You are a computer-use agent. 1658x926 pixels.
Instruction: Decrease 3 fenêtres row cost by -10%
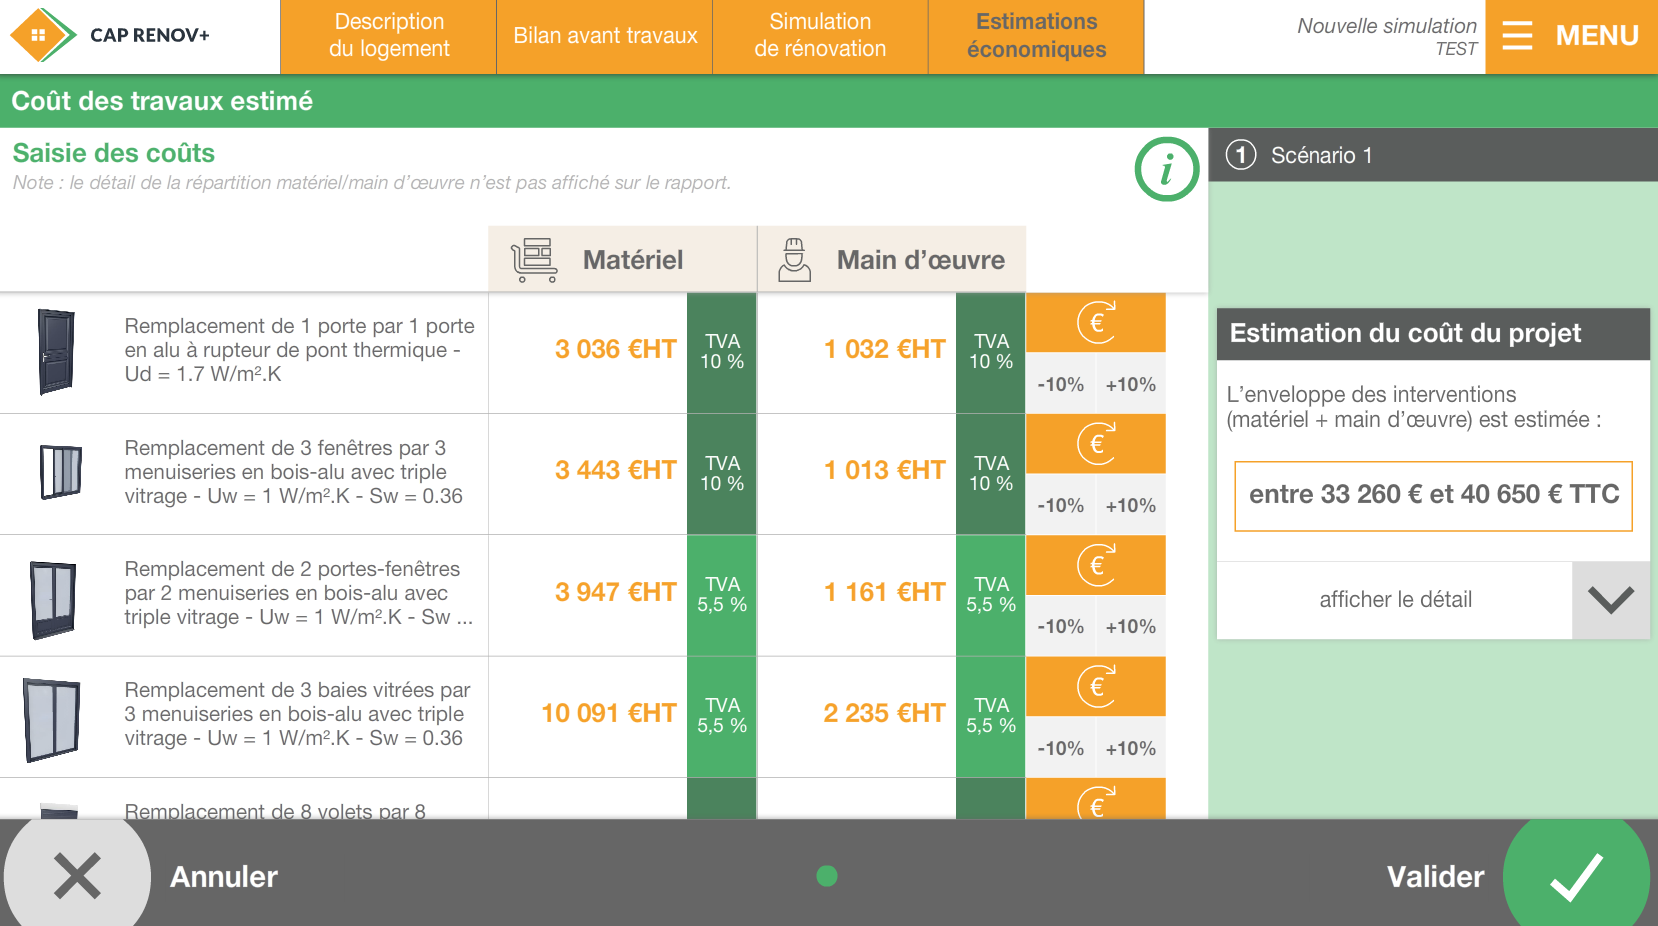point(1061,505)
